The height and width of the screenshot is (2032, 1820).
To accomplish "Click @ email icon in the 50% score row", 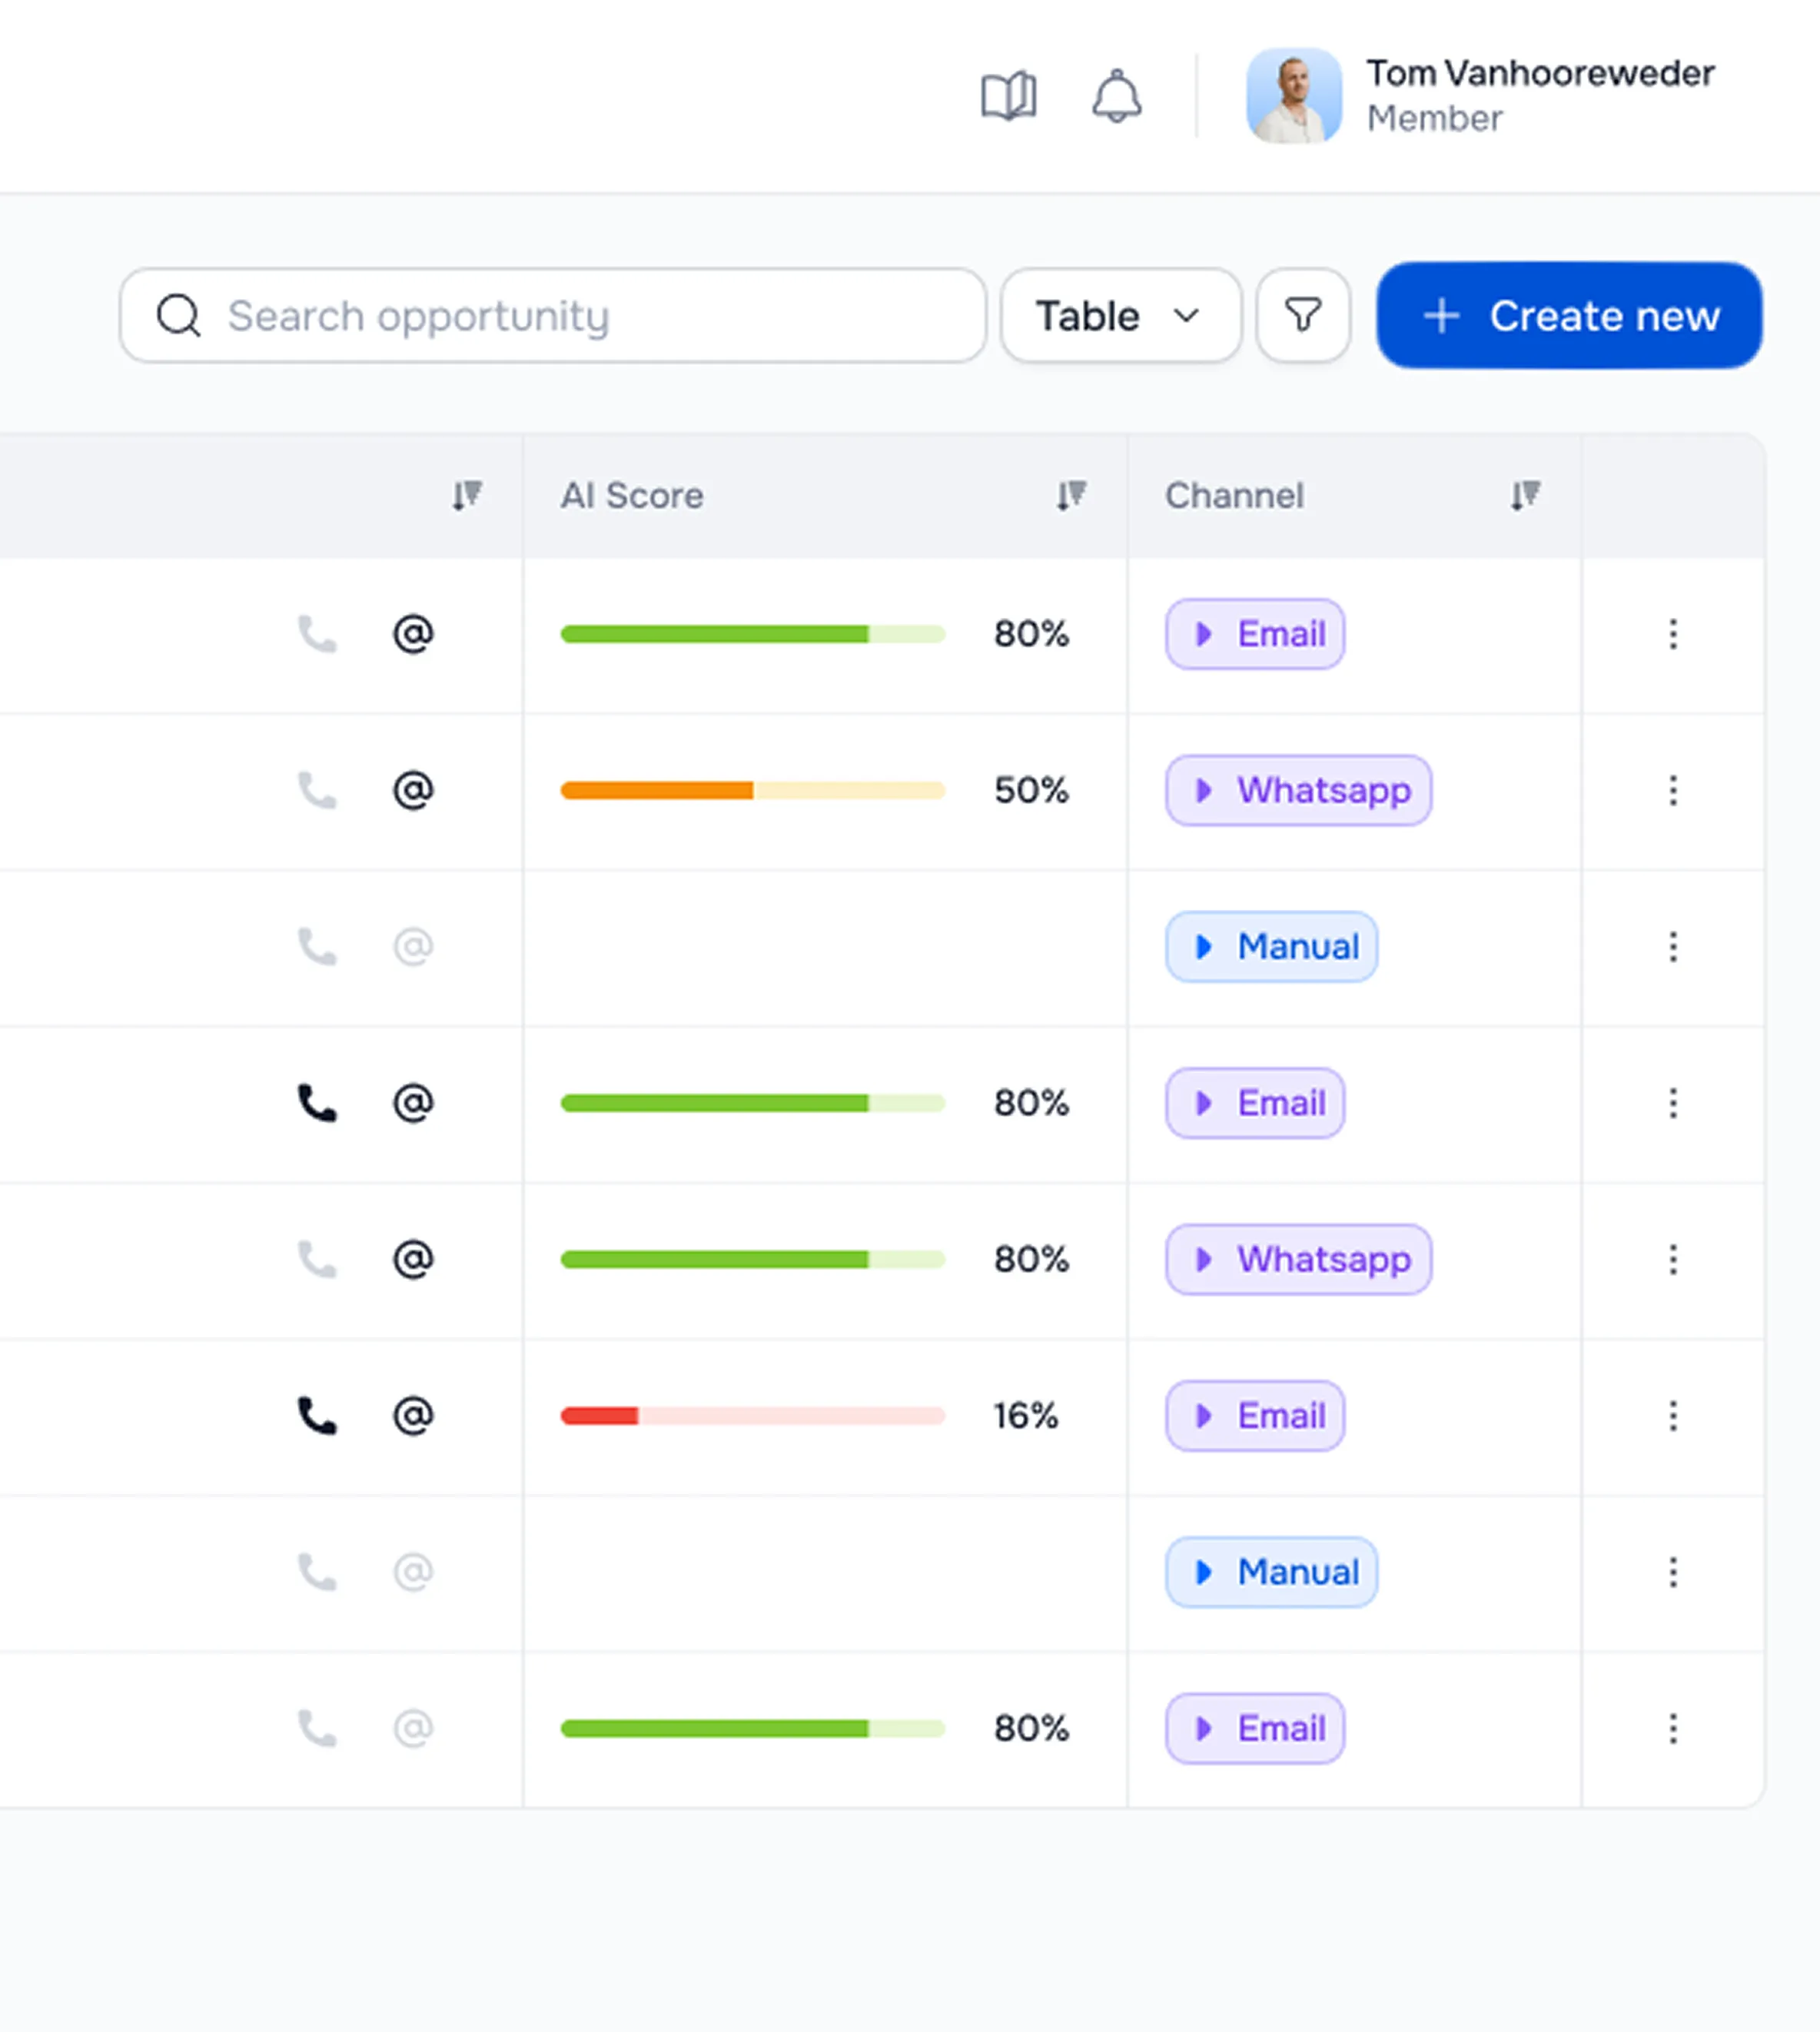I will point(412,790).
